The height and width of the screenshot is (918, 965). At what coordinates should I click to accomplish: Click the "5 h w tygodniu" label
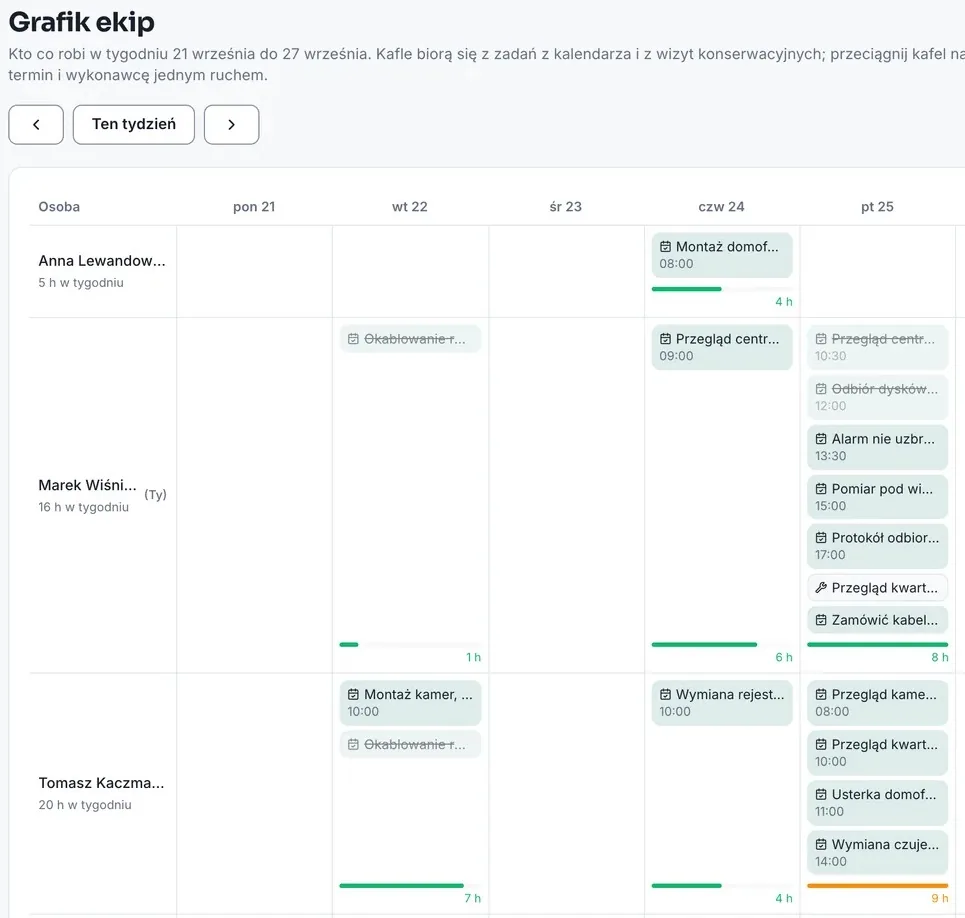click(81, 283)
